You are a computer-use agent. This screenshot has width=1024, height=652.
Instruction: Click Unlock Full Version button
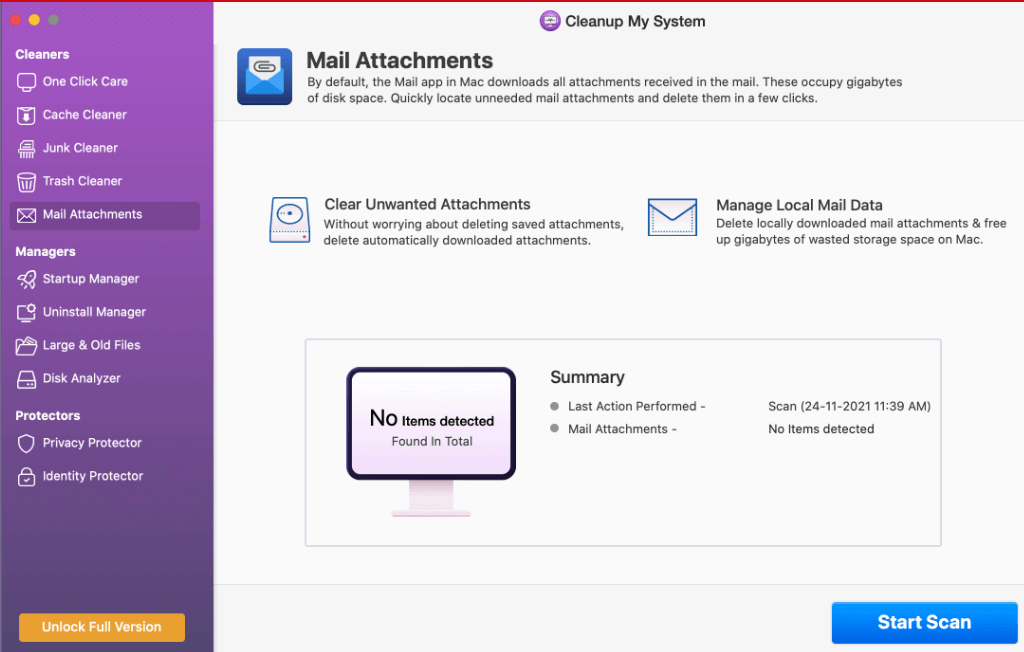(102, 627)
